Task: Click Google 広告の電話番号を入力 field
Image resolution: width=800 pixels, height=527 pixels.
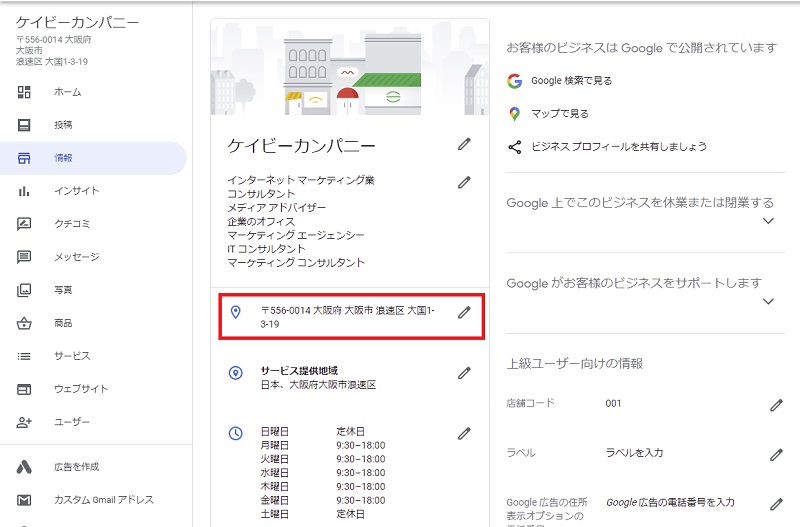Action: tap(670, 503)
